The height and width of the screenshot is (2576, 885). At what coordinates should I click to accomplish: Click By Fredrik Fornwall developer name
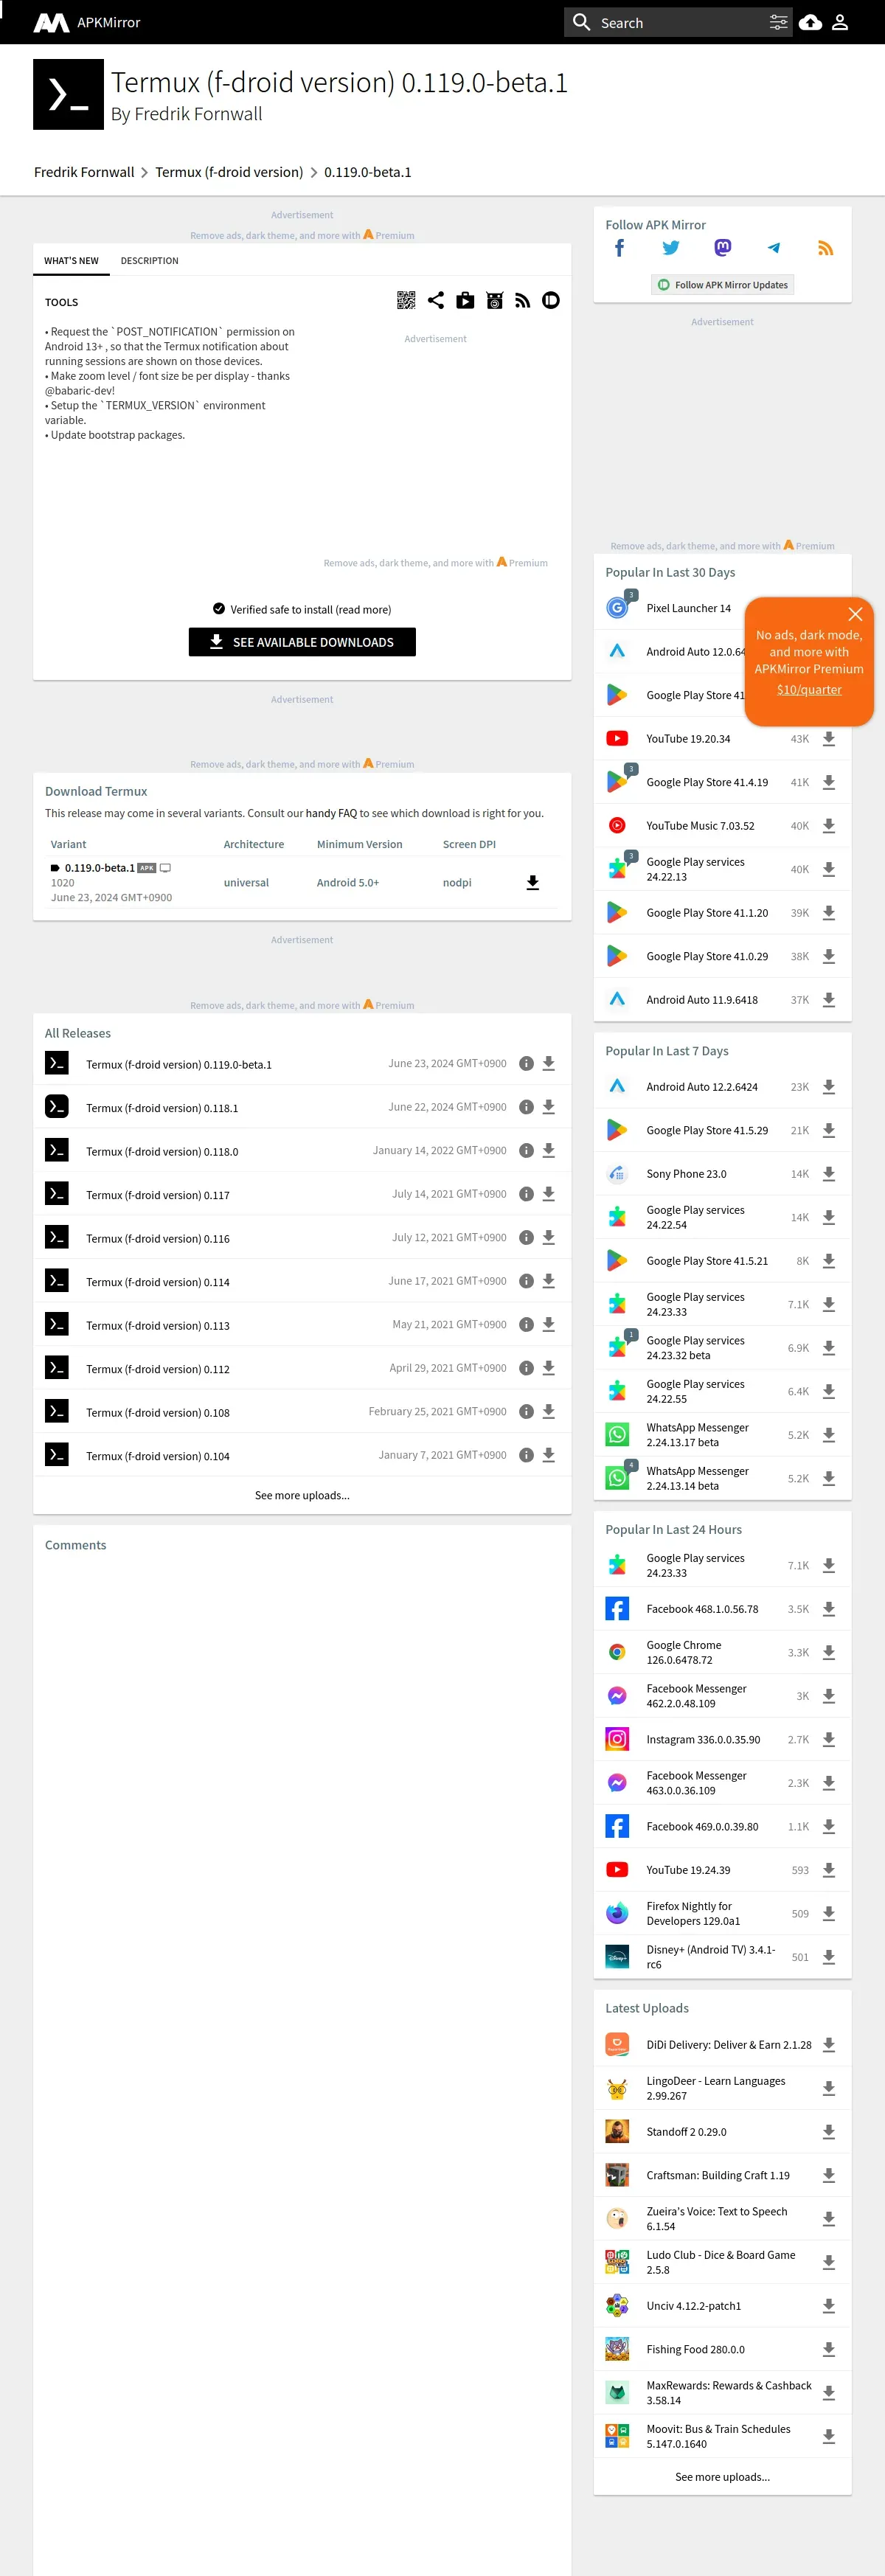187,114
